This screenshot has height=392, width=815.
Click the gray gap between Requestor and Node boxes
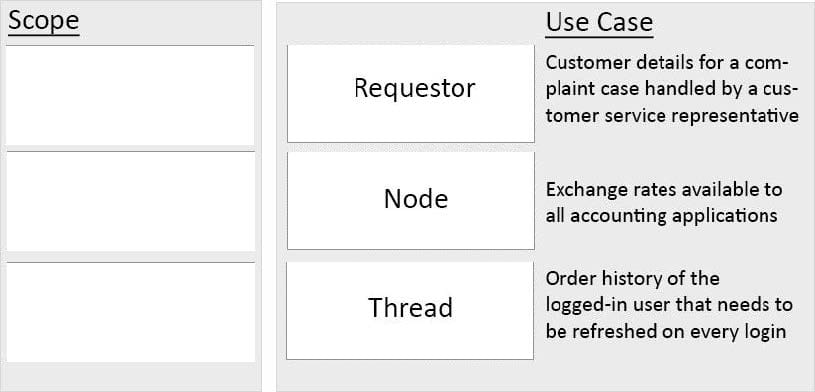click(x=411, y=147)
